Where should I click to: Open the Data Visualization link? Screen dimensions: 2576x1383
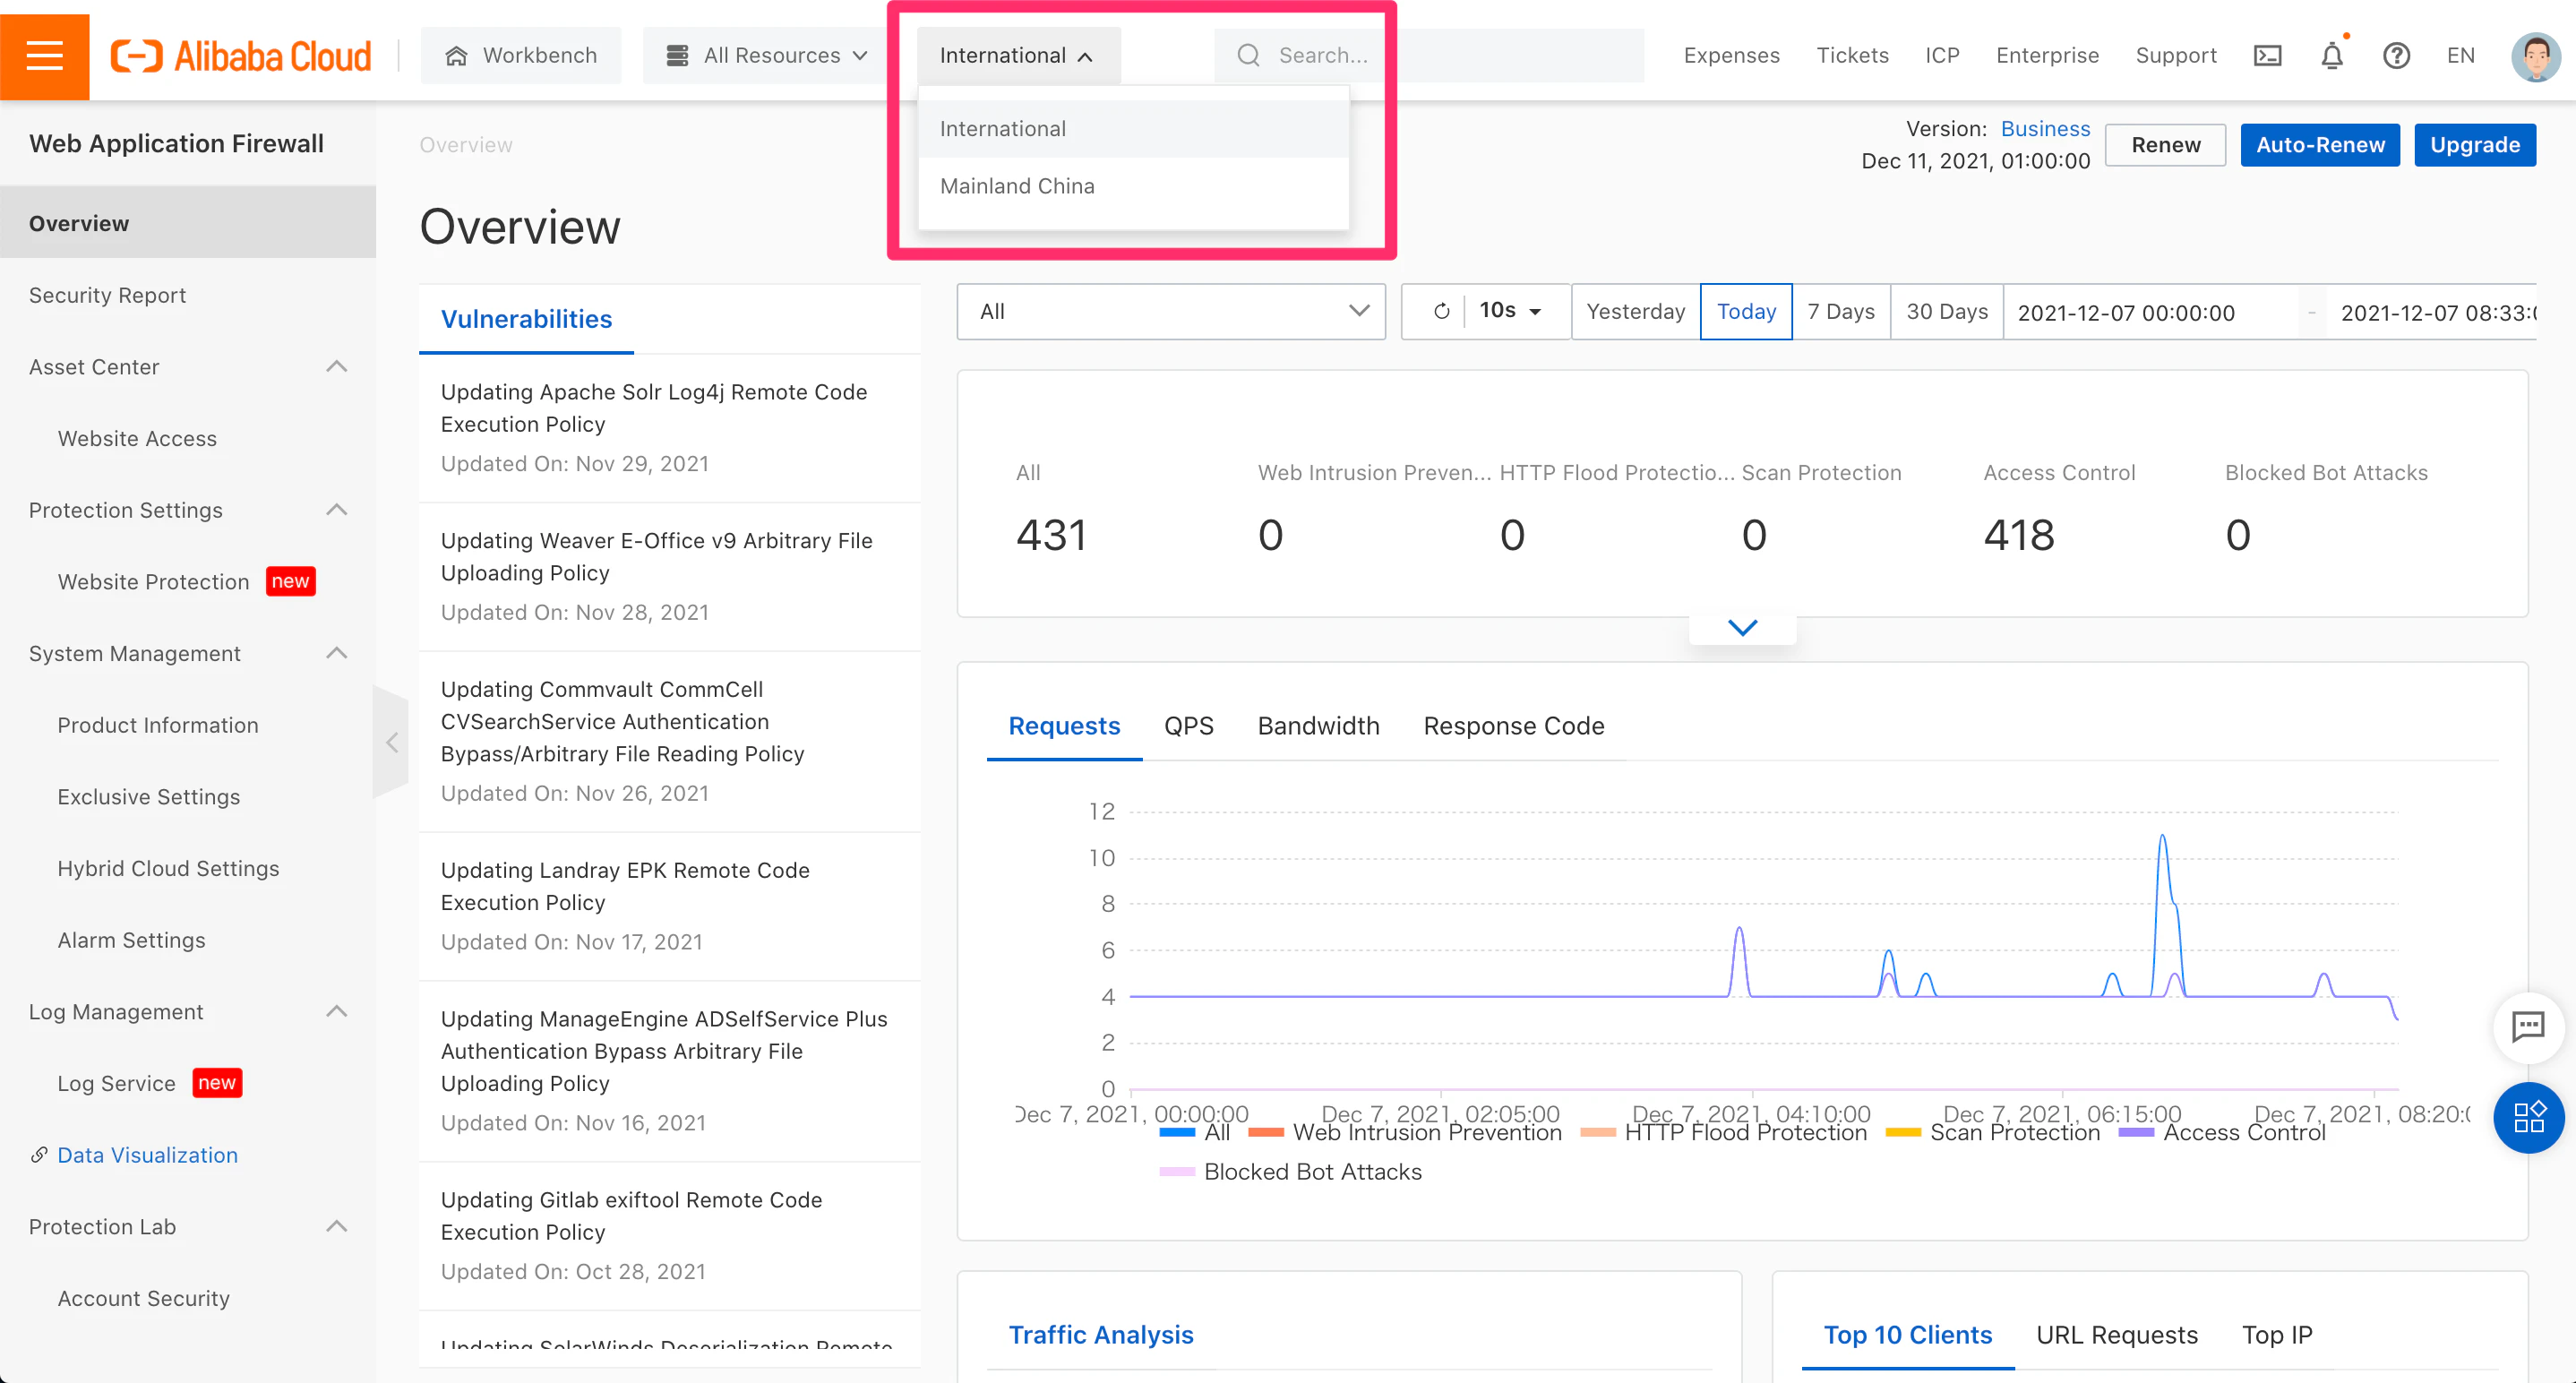147,1155
